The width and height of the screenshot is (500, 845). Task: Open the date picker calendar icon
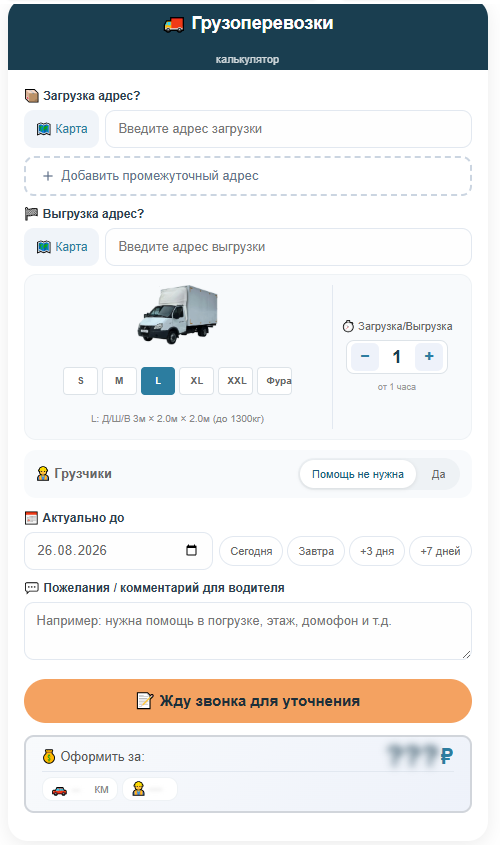click(191, 550)
